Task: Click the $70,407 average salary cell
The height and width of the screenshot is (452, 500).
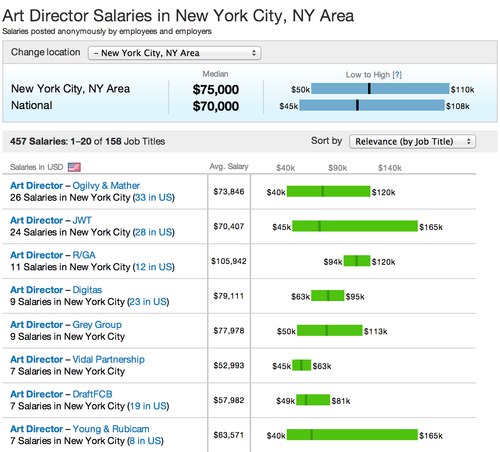Action: click(x=229, y=226)
